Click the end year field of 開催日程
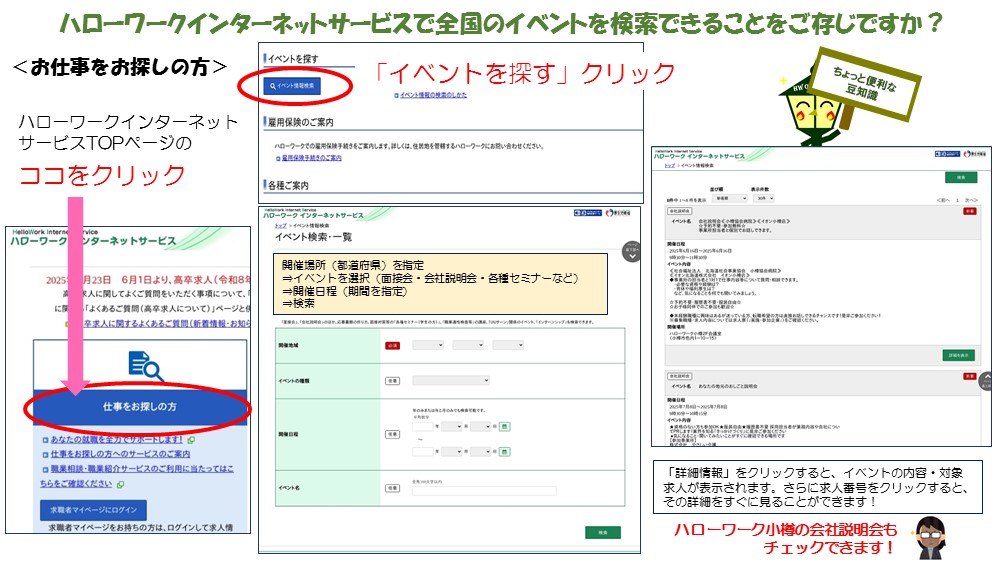Viewport: 1004px width, 565px height. 423,452
